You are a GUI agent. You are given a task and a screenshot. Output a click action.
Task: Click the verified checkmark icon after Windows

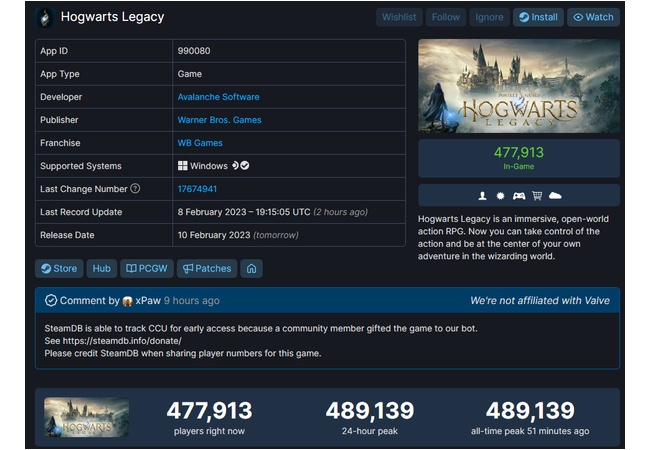tap(245, 165)
